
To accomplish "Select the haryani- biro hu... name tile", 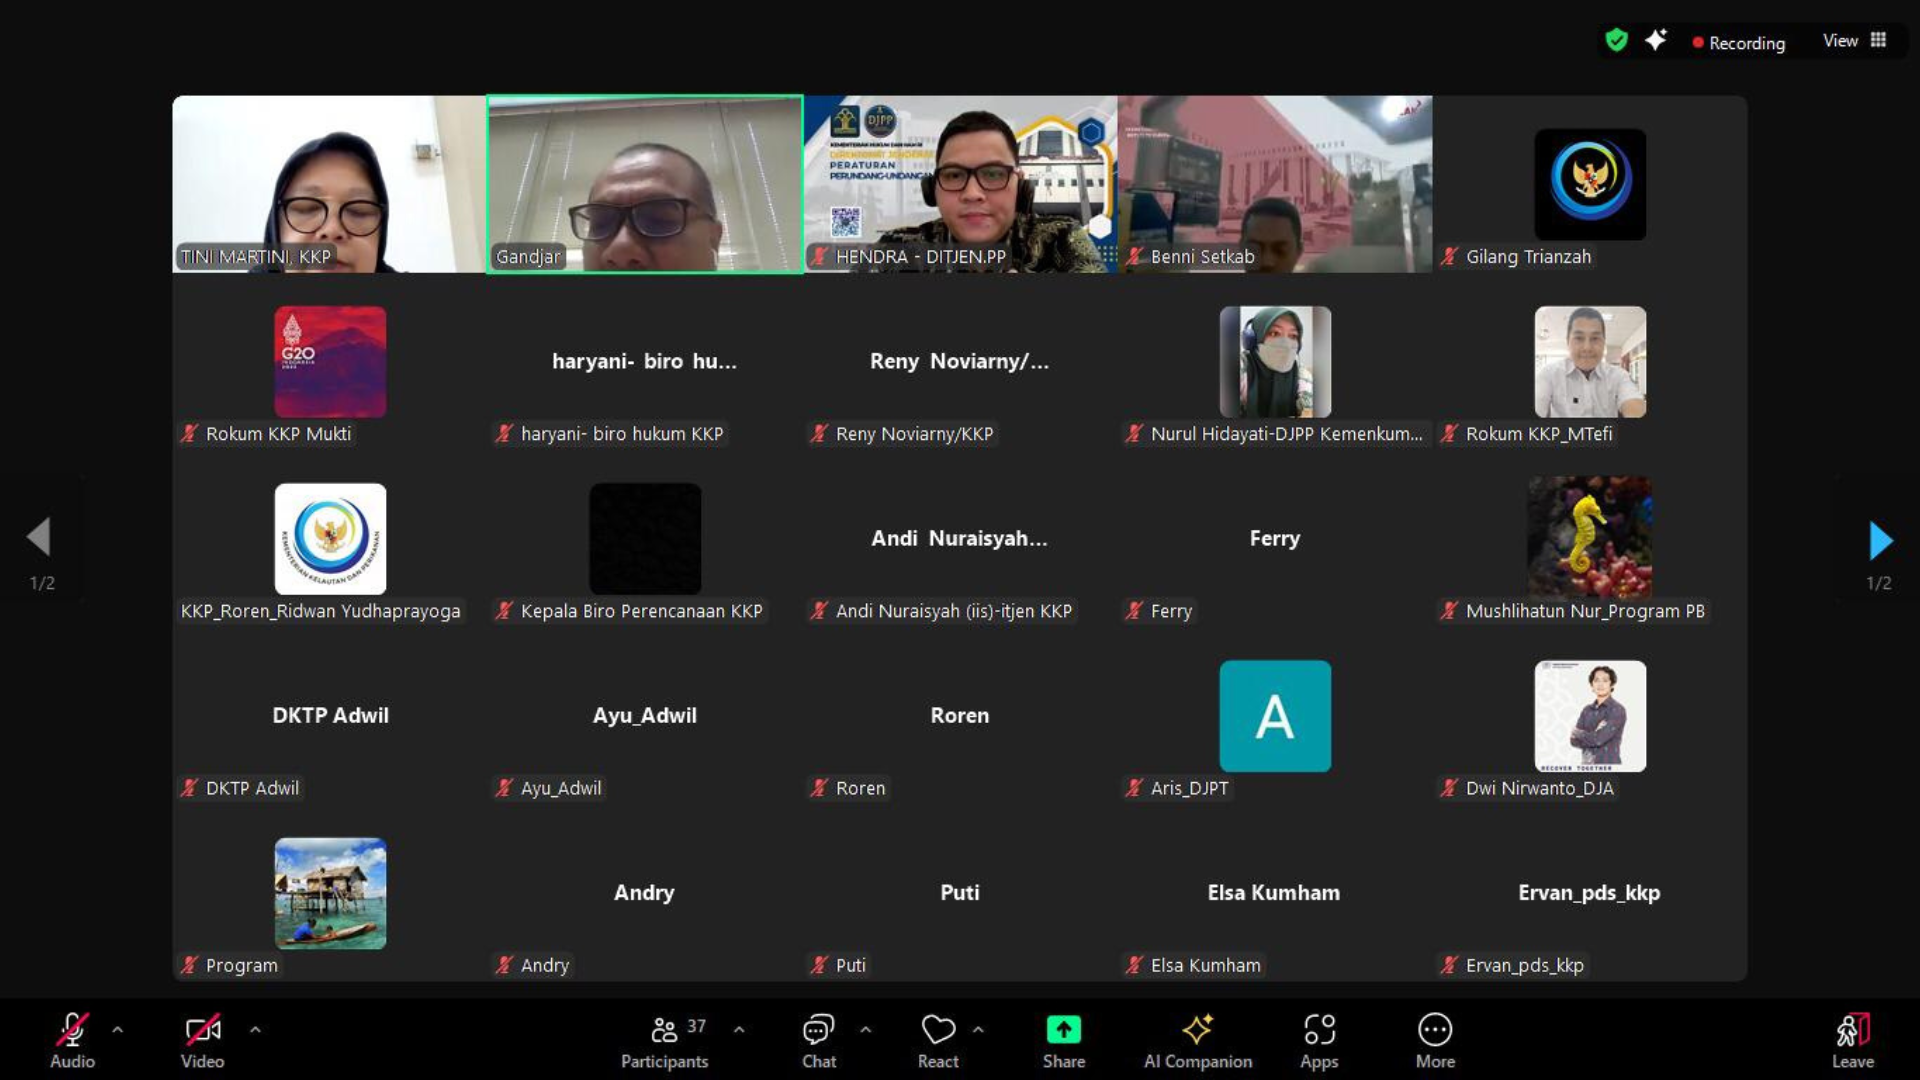I will (x=645, y=361).
